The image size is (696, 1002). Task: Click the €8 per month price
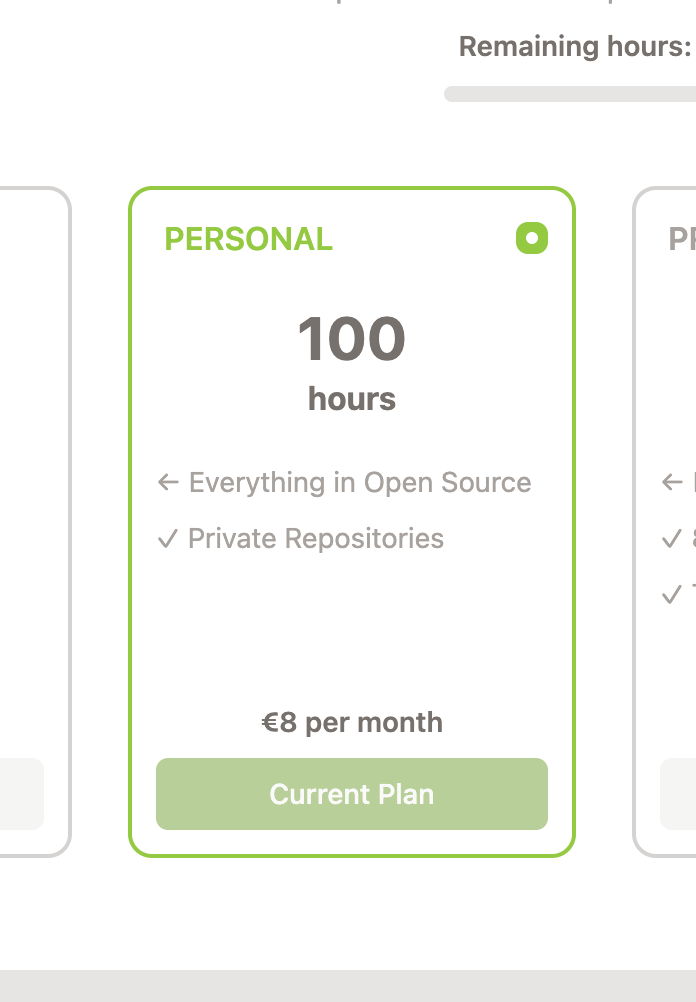tap(352, 723)
